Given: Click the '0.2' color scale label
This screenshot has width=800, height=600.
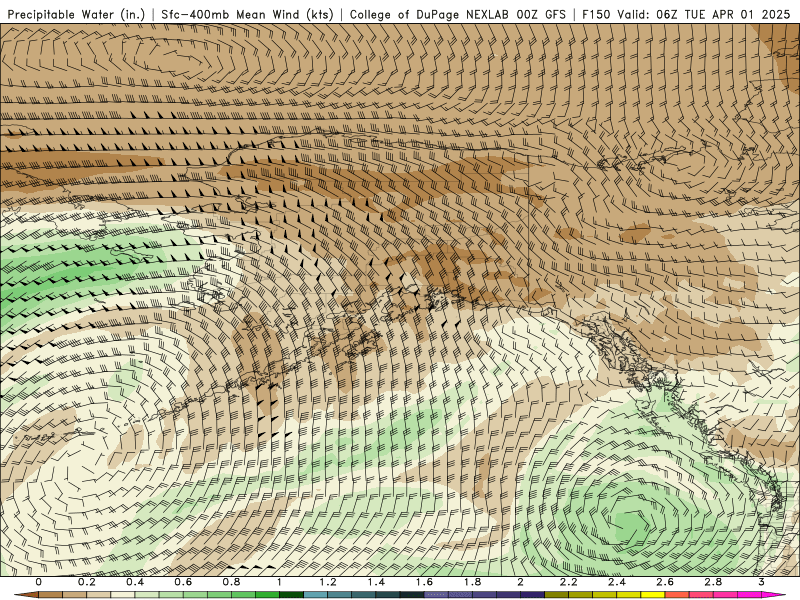Looking at the screenshot, I should pyautogui.click(x=87, y=582).
